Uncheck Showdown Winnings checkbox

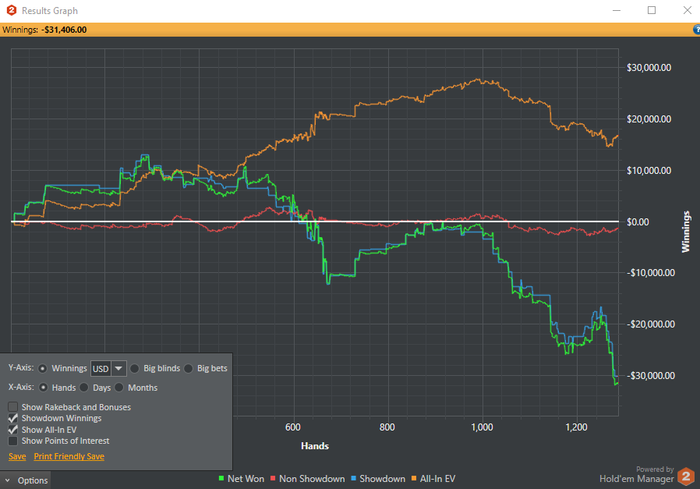point(13,418)
